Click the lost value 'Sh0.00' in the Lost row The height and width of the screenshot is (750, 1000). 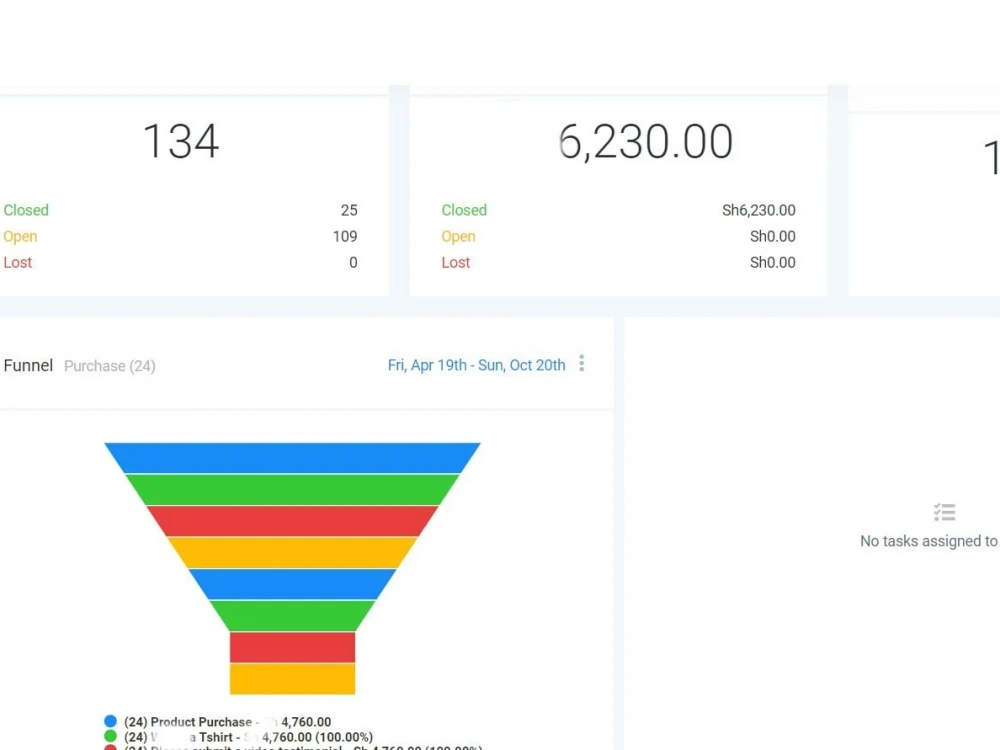773,262
